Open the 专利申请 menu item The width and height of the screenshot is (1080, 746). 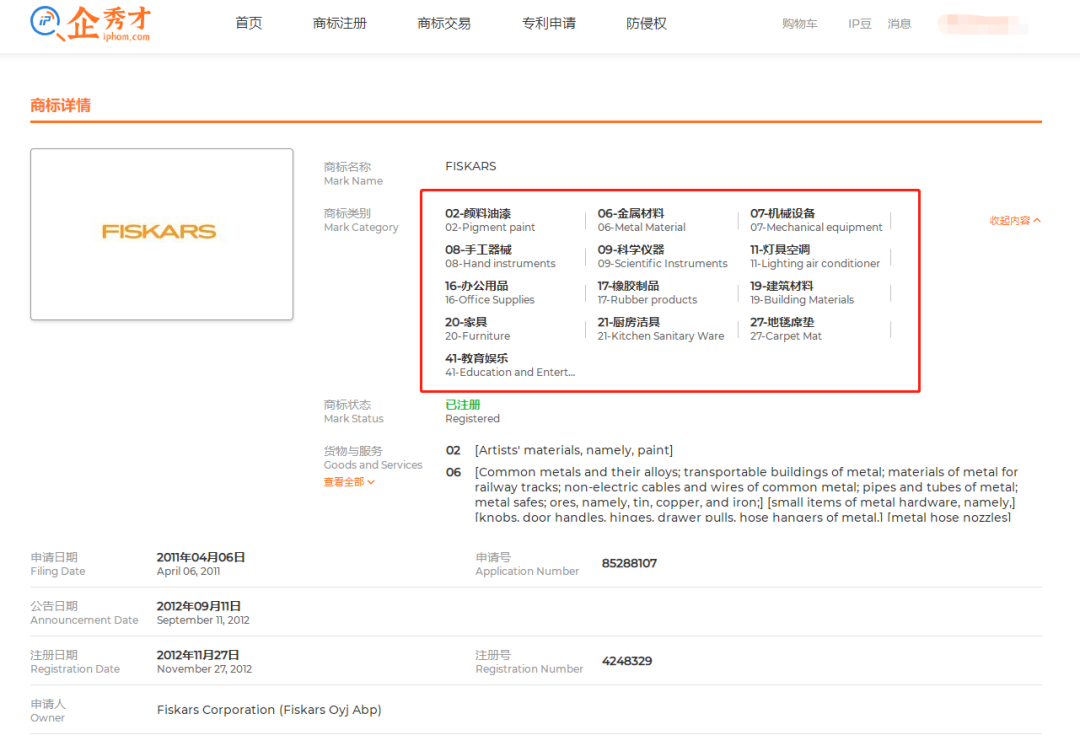(x=549, y=23)
